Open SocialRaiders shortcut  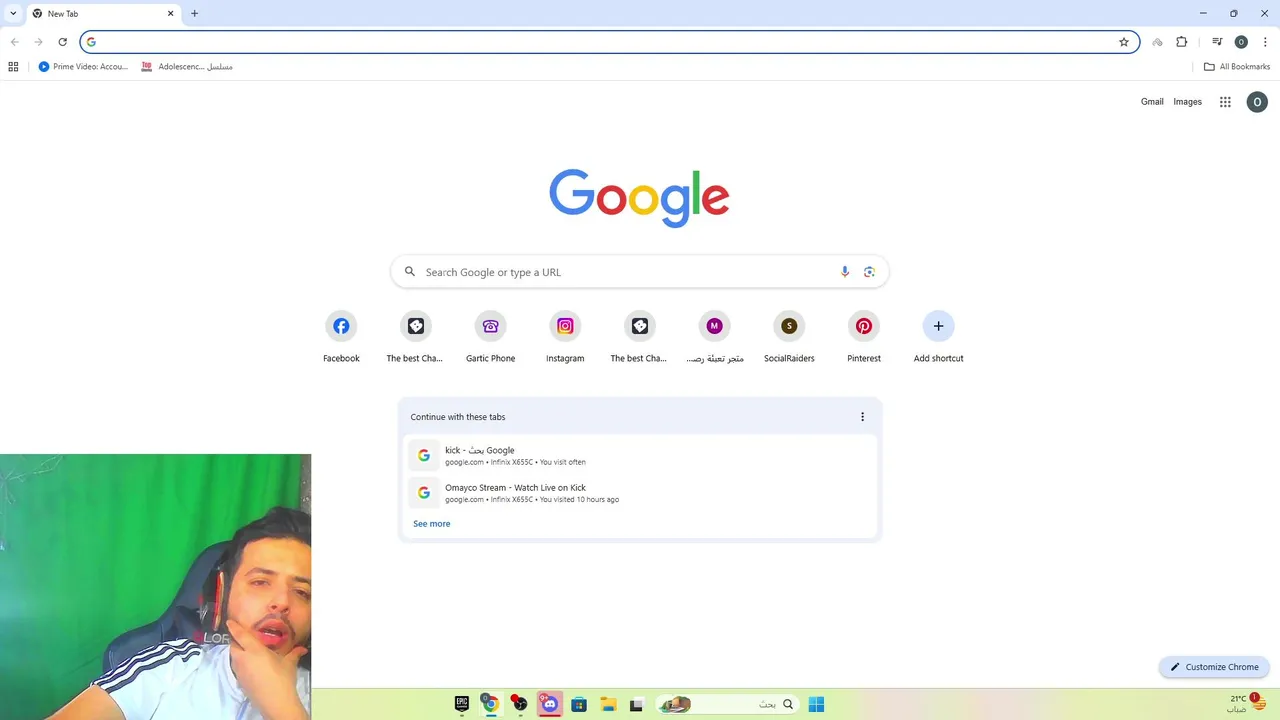pos(789,338)
